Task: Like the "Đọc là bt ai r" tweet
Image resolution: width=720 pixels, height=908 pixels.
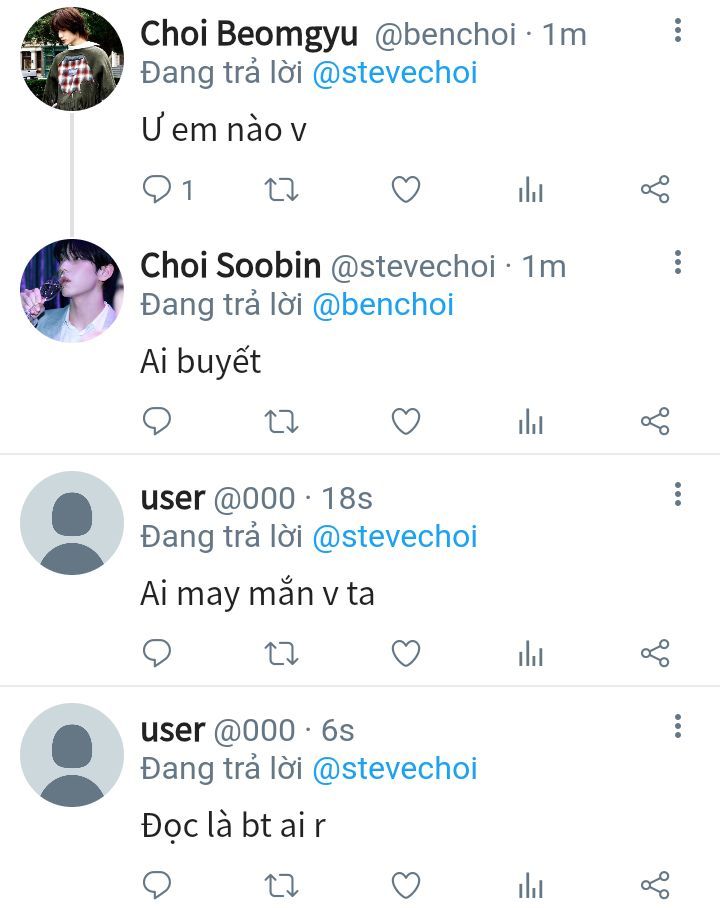Action: (x=406, y=885)
